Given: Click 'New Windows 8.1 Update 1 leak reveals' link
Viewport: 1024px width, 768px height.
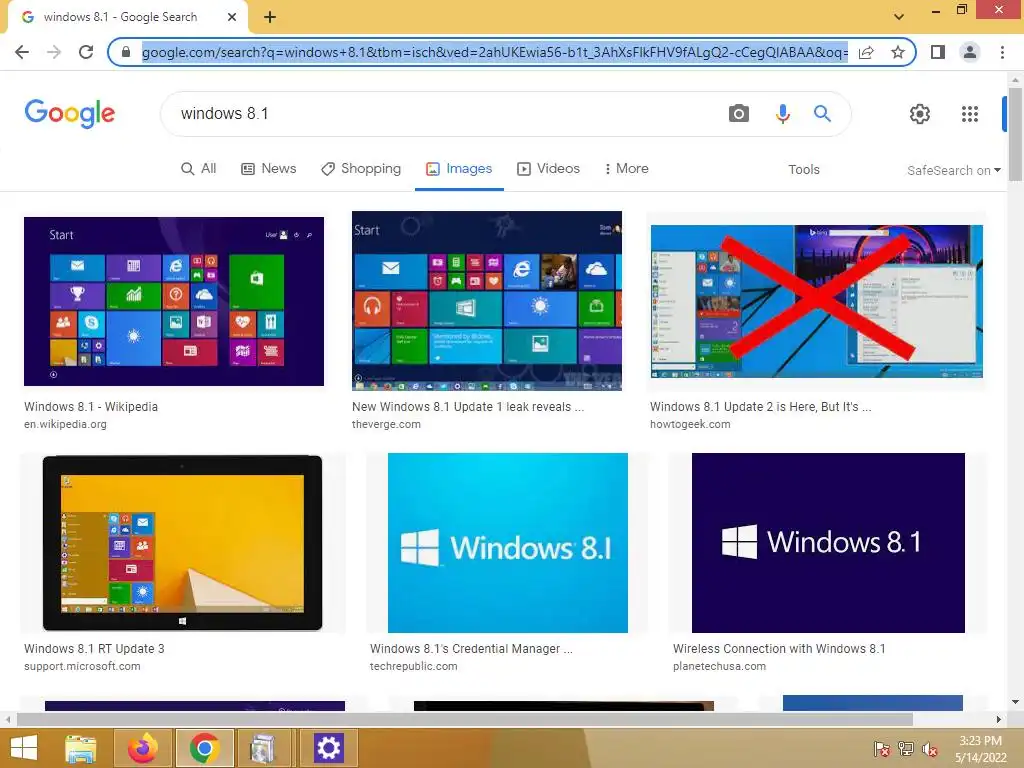Looking at the screenshot, I should tap(468, 406).
